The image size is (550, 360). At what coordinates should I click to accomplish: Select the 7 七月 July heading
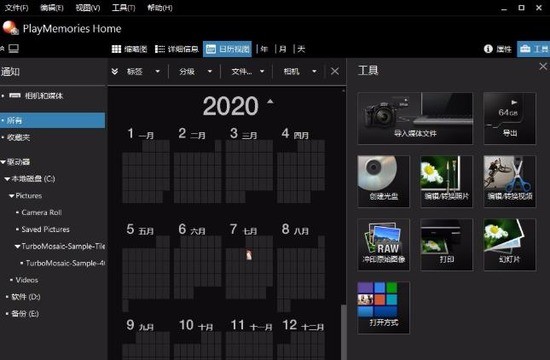243,229
